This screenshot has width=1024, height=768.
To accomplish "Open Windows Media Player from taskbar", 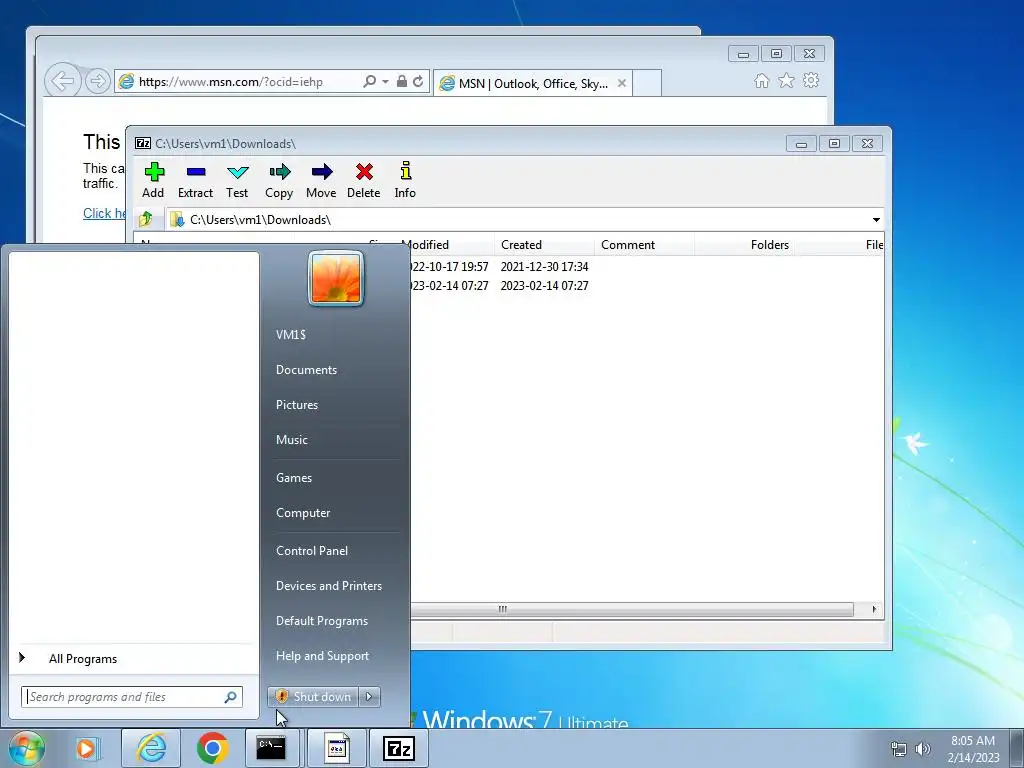I will 86,748.
